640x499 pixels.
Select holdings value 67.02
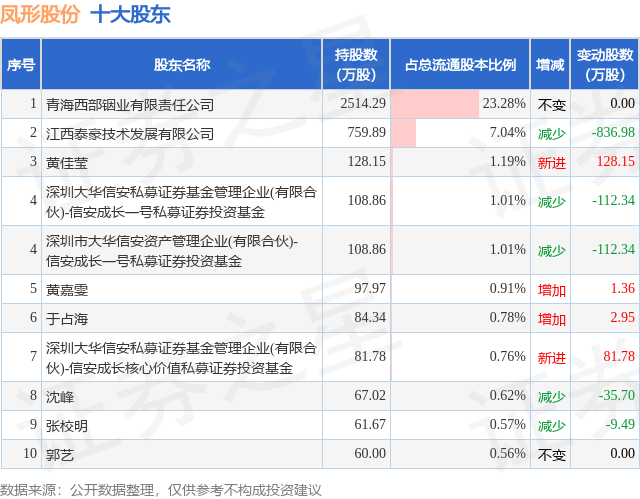click(x=370, y=395)
